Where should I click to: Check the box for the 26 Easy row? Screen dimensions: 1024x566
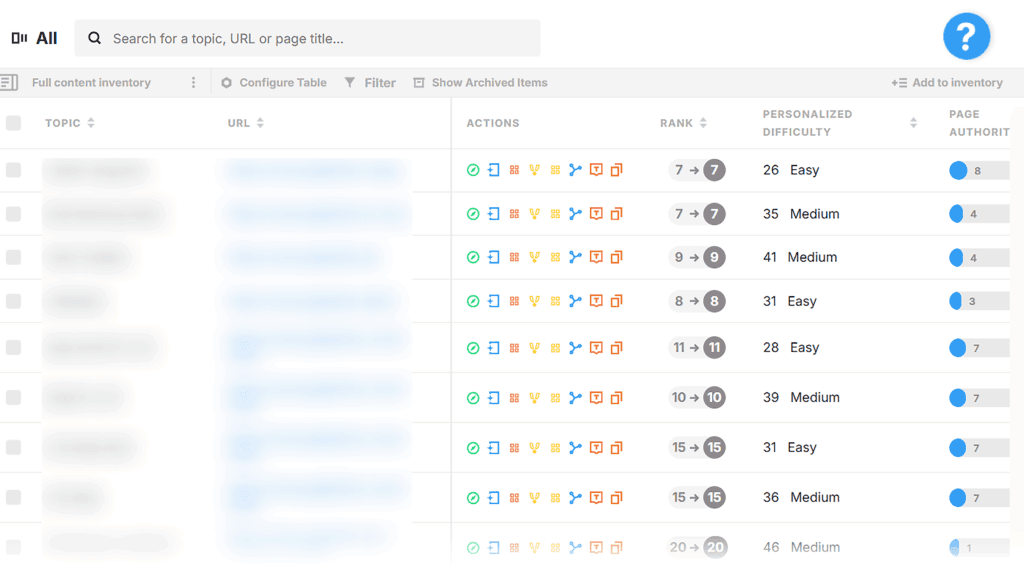(x=13, y=170)
